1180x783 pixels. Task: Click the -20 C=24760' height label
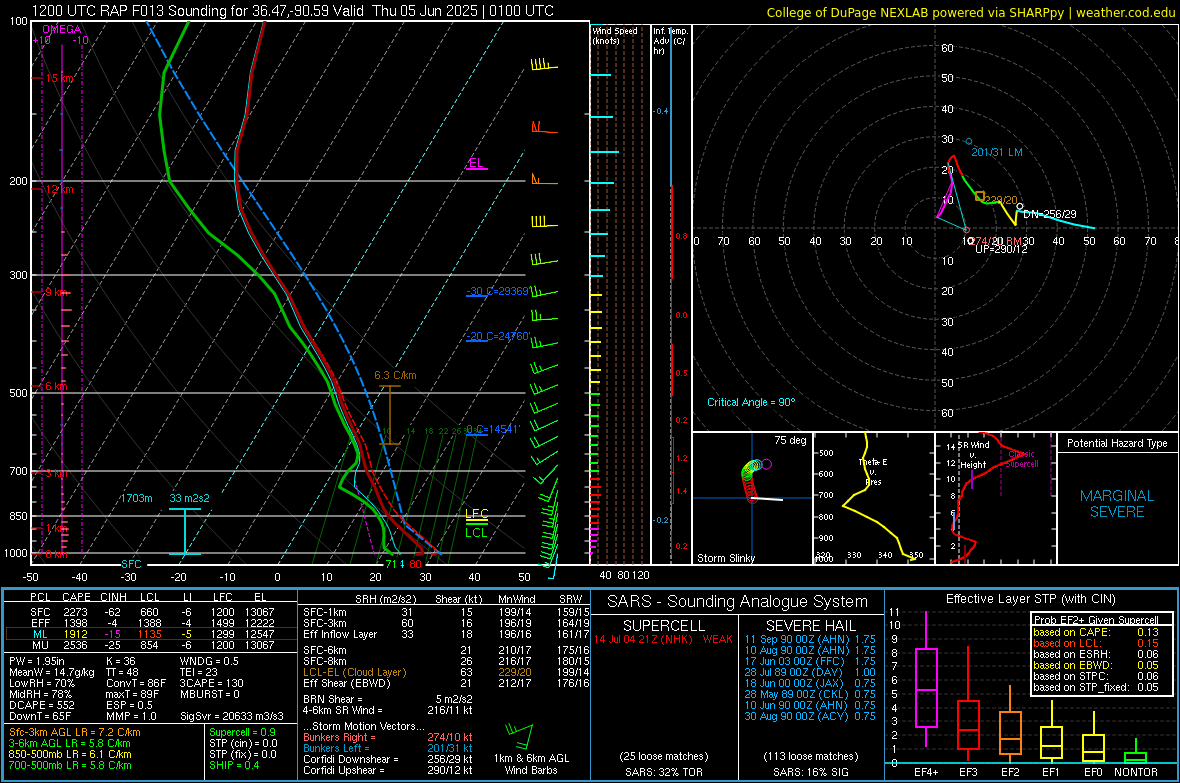pos(498,337)
